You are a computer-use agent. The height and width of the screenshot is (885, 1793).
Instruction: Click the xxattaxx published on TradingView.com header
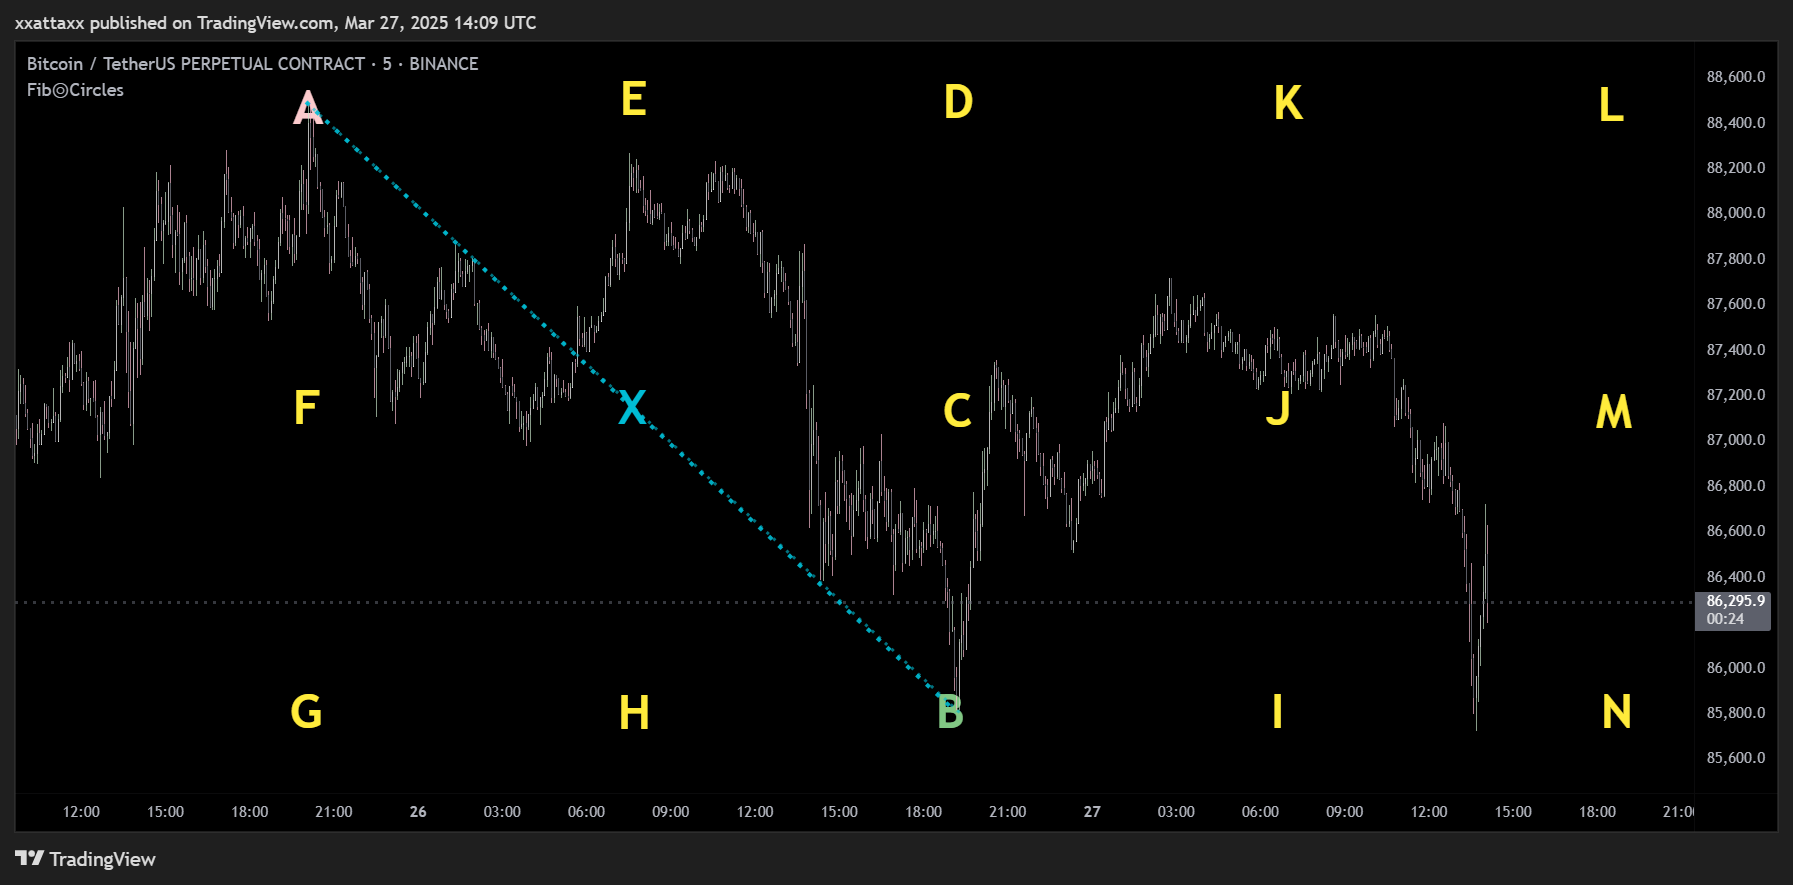(275, 22)
